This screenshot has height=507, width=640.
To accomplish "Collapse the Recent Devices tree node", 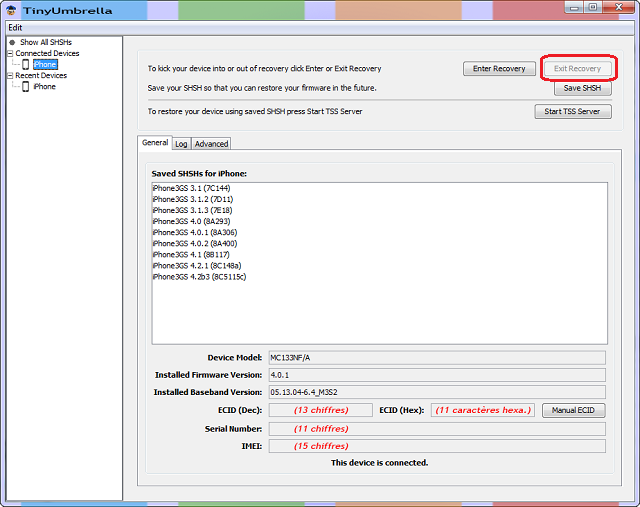I will point(10,76).
